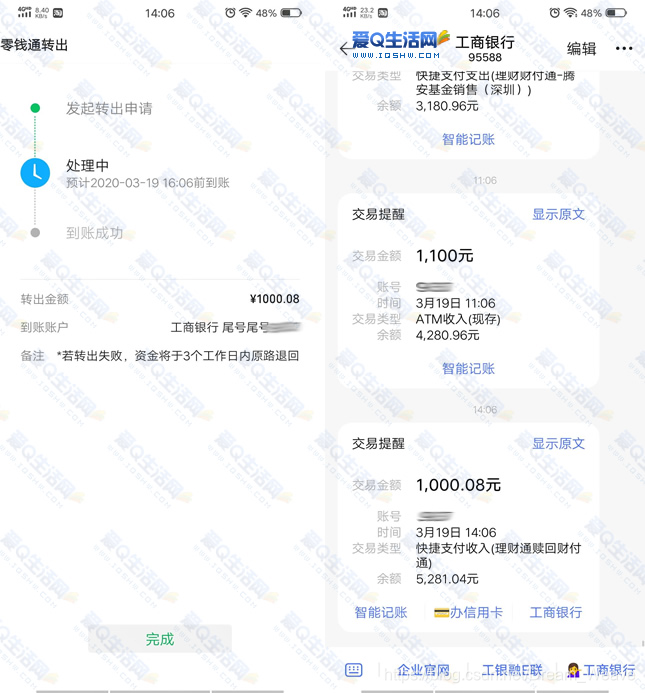Open the three-dot more menu
The image size is (645, 693).
[624, 48]
